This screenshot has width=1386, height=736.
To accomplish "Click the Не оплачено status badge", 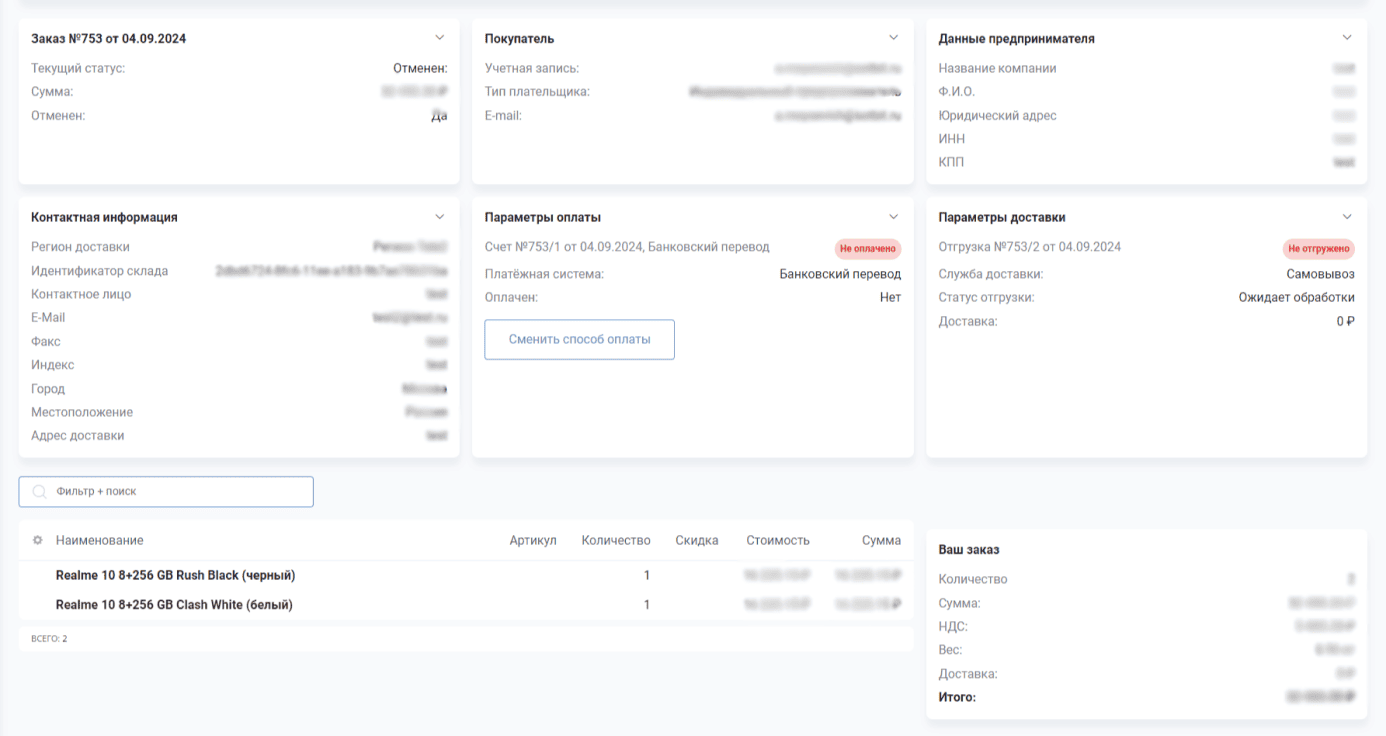I will click(x=868, y=248).
